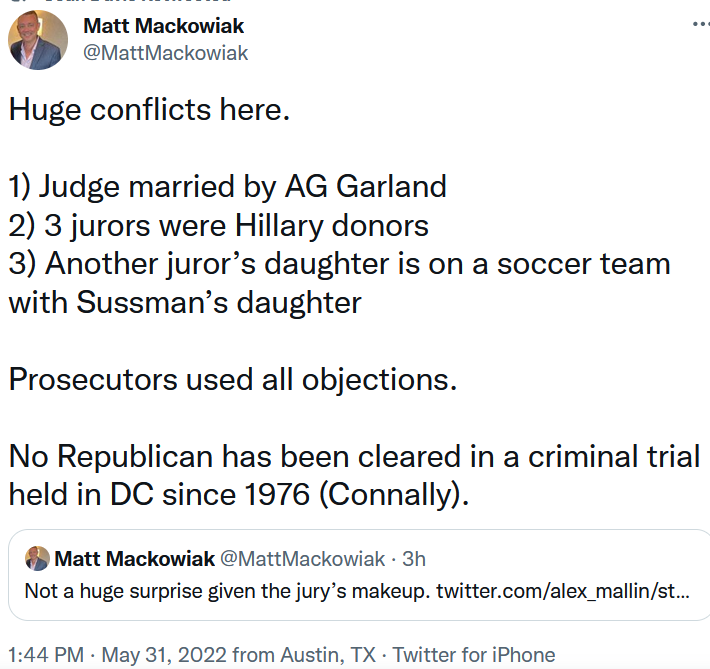Open the Austin, TX location link
Screen dimensions: 710x669
click(x=328, y=655)
